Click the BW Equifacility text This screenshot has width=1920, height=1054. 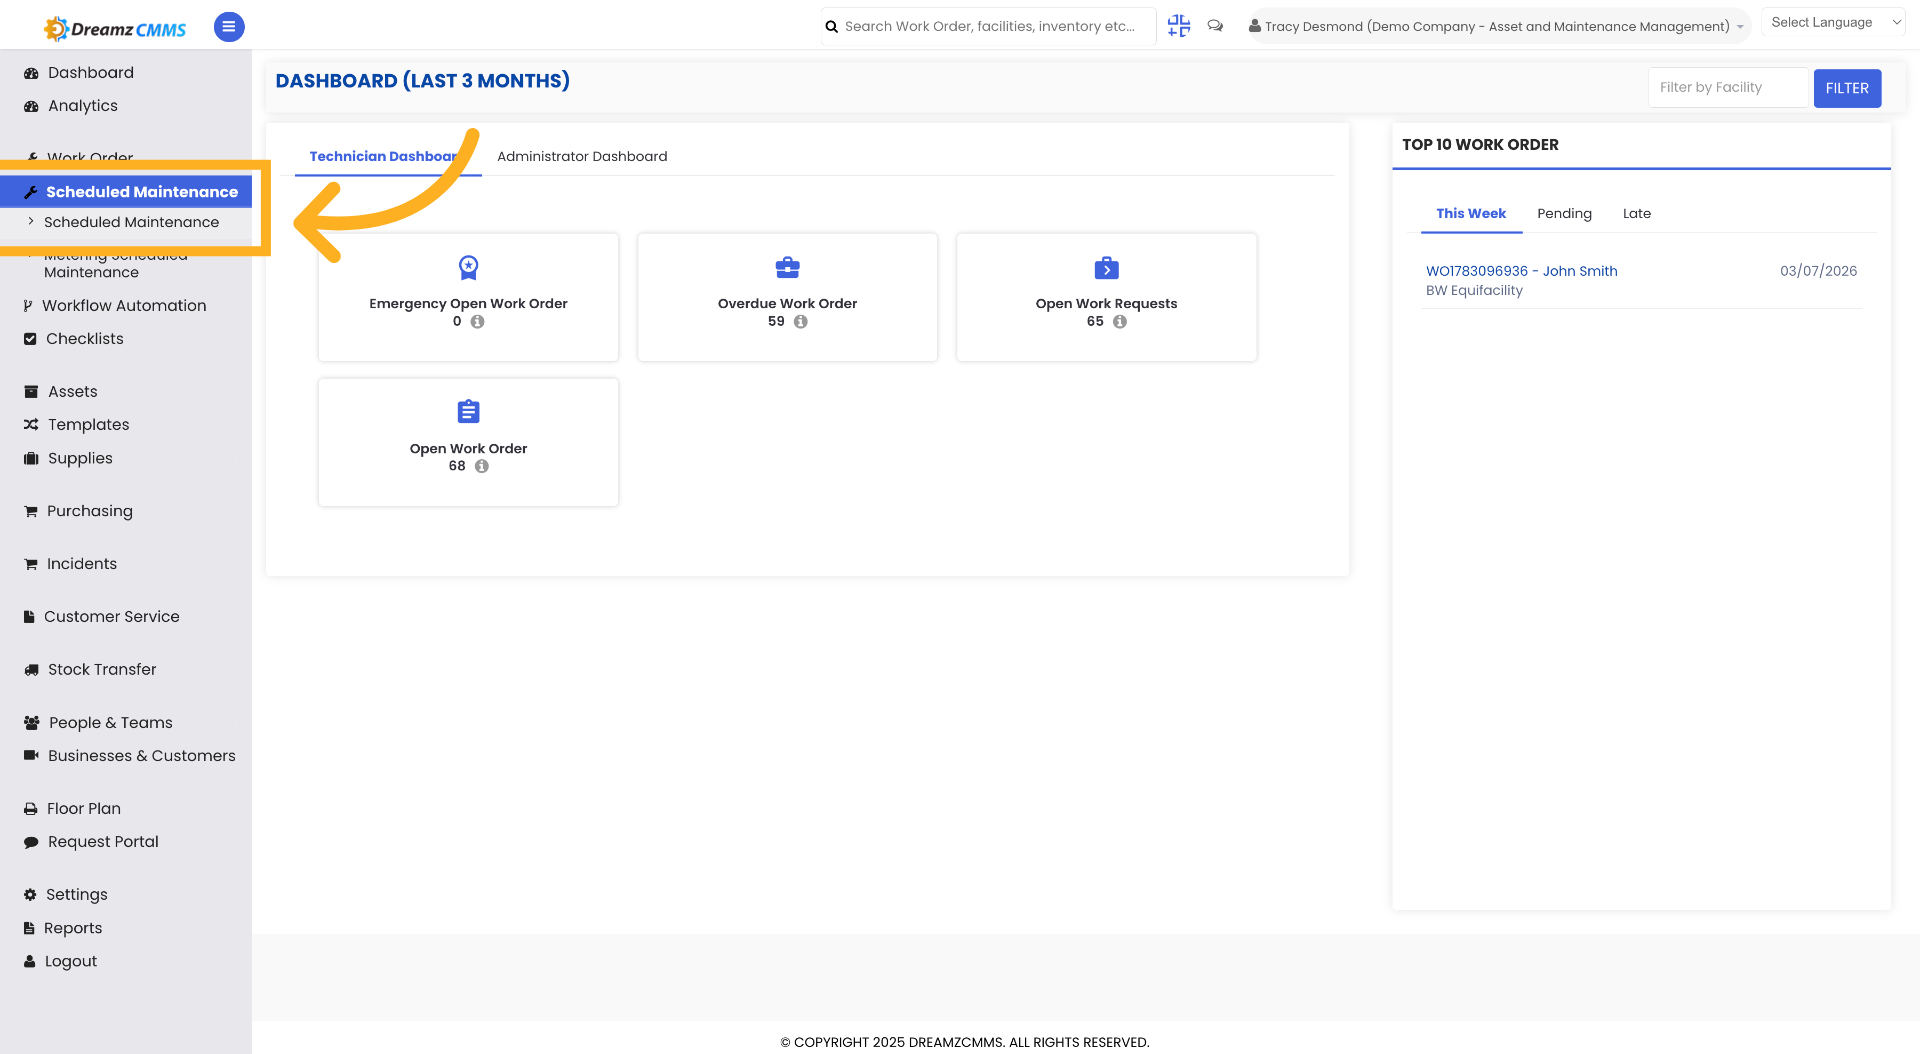click(x=1474, y=291)
